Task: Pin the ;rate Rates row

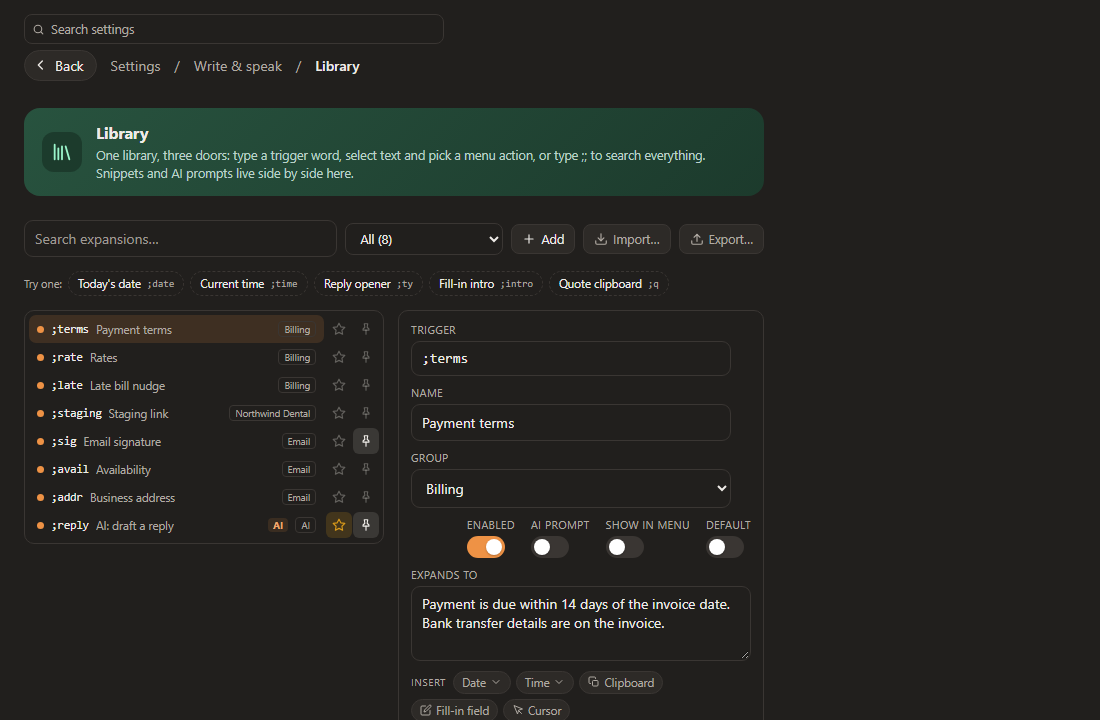Action: click(x=365, y=357)
